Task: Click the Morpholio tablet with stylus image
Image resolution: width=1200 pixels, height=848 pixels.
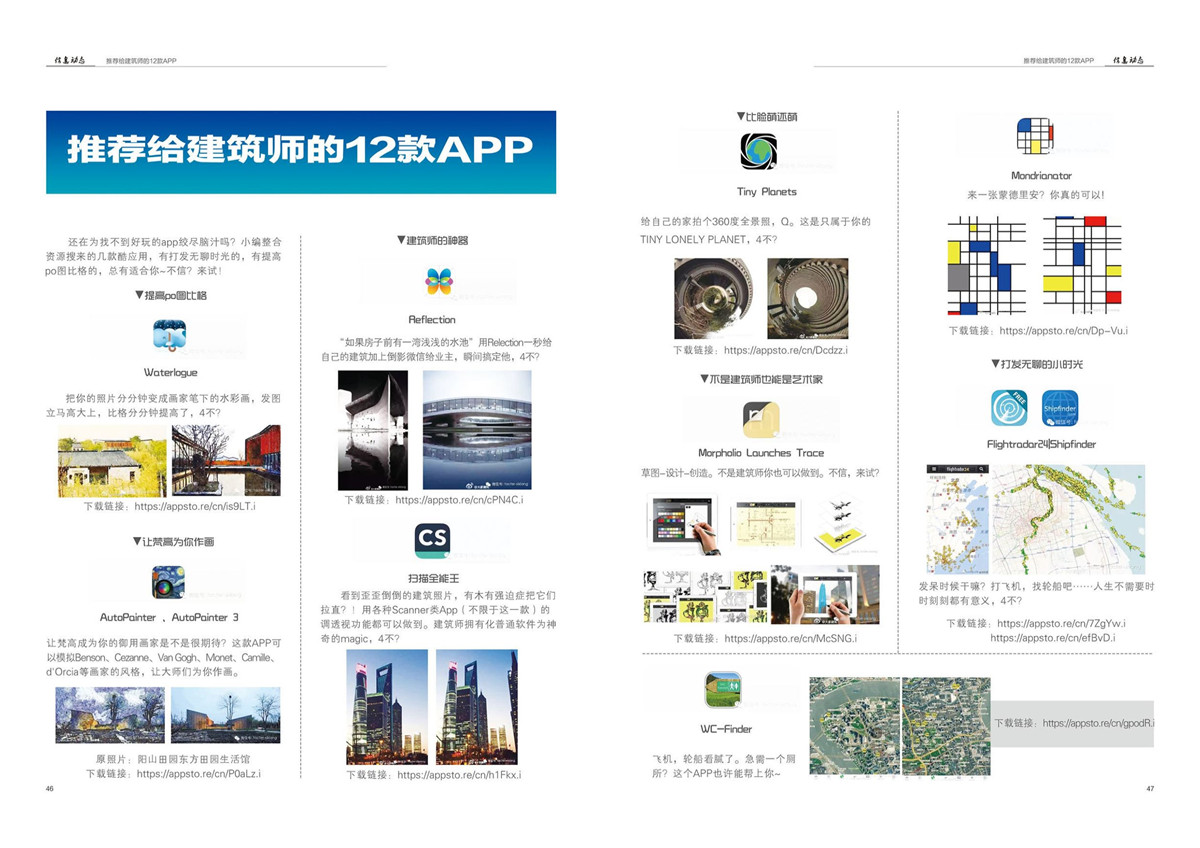Action: [683, 525]
